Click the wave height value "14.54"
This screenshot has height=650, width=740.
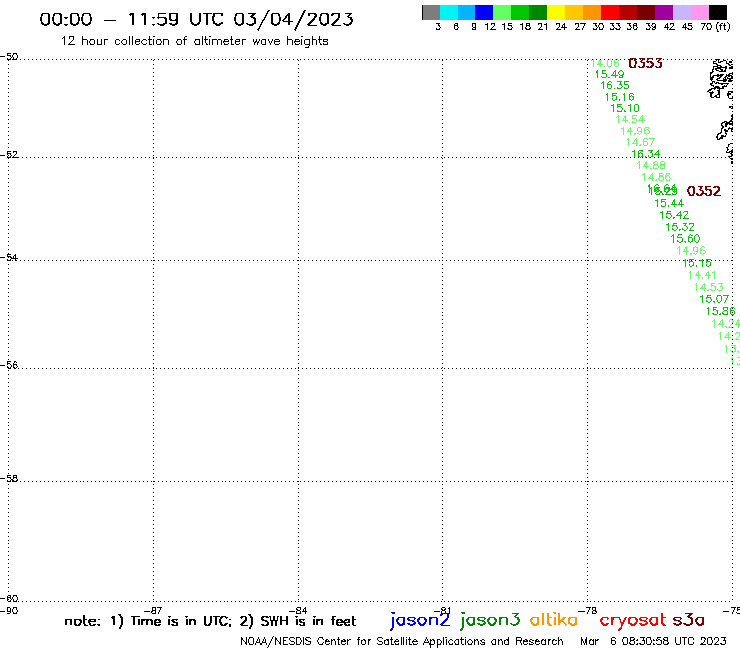pos(630,119)
